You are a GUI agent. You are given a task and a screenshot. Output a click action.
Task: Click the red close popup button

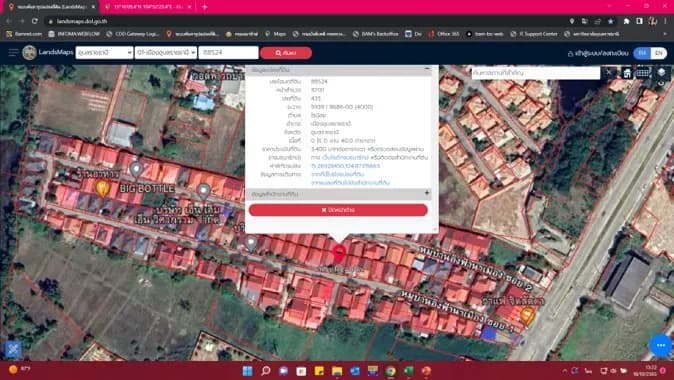coord(338,210)
